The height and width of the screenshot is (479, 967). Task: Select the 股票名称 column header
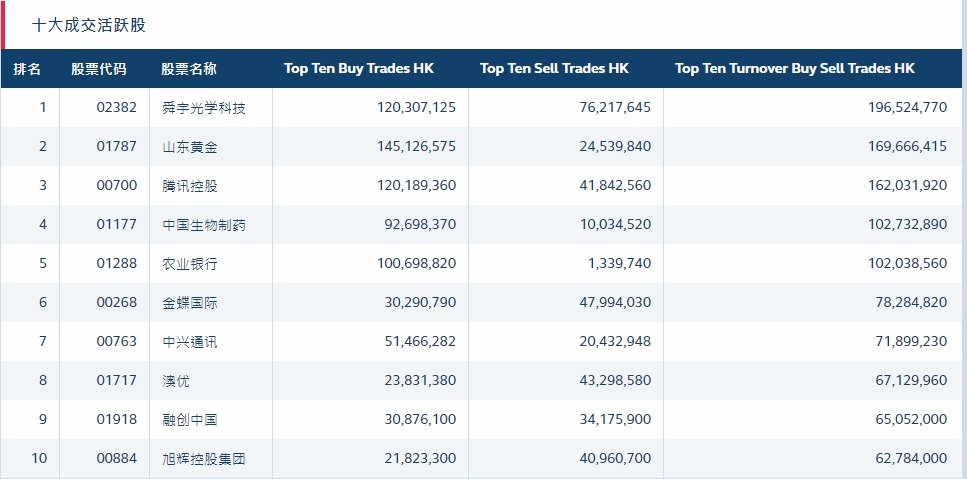[x=189, y=69]
